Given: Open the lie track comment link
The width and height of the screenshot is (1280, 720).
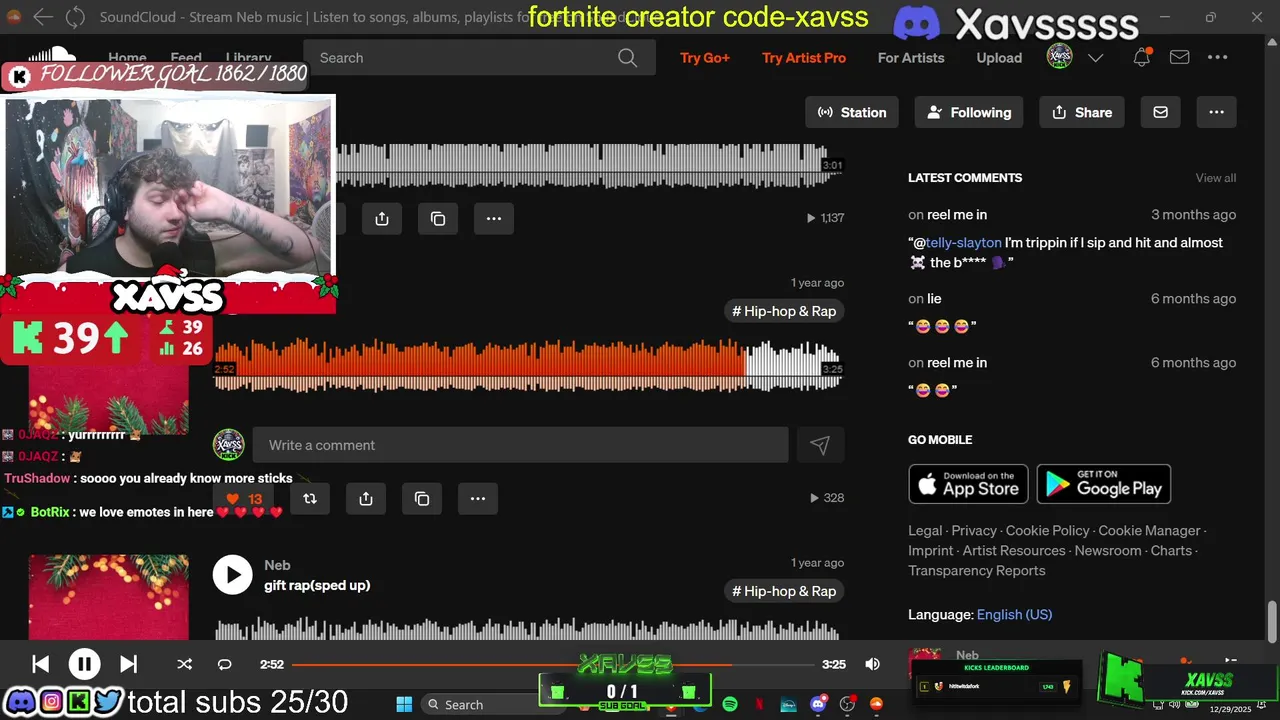Looking at the screenshot, I should (934, 299).
